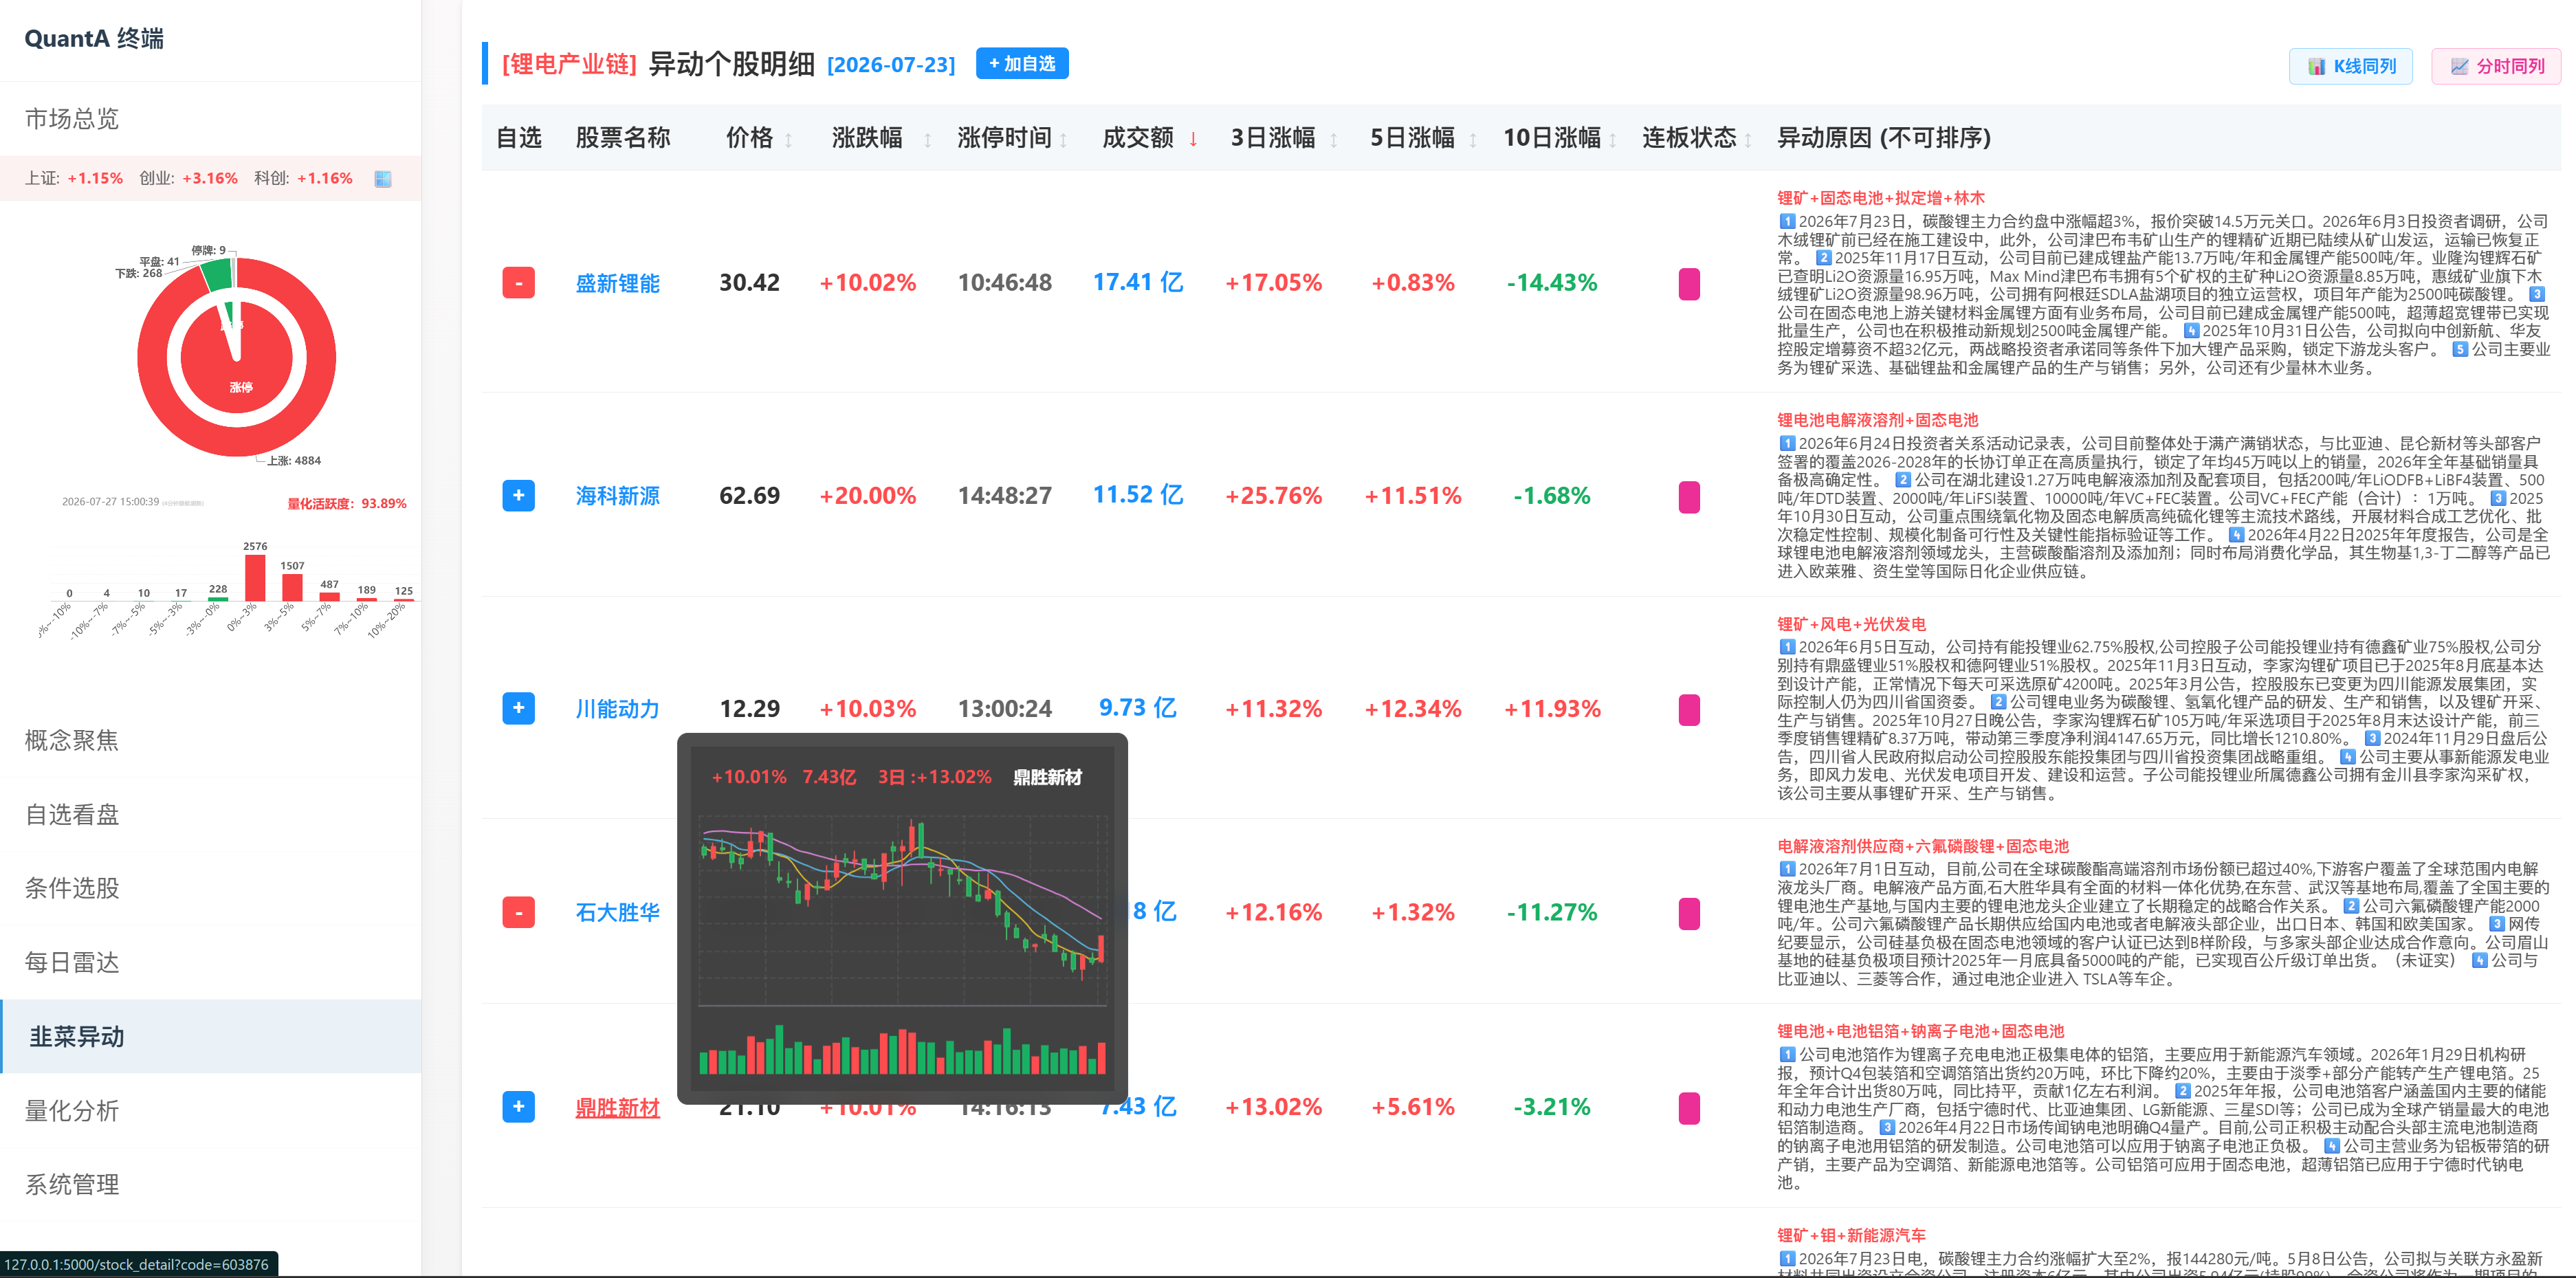
Task: Click the 股票名称 column header
Action: click(622, 138)
